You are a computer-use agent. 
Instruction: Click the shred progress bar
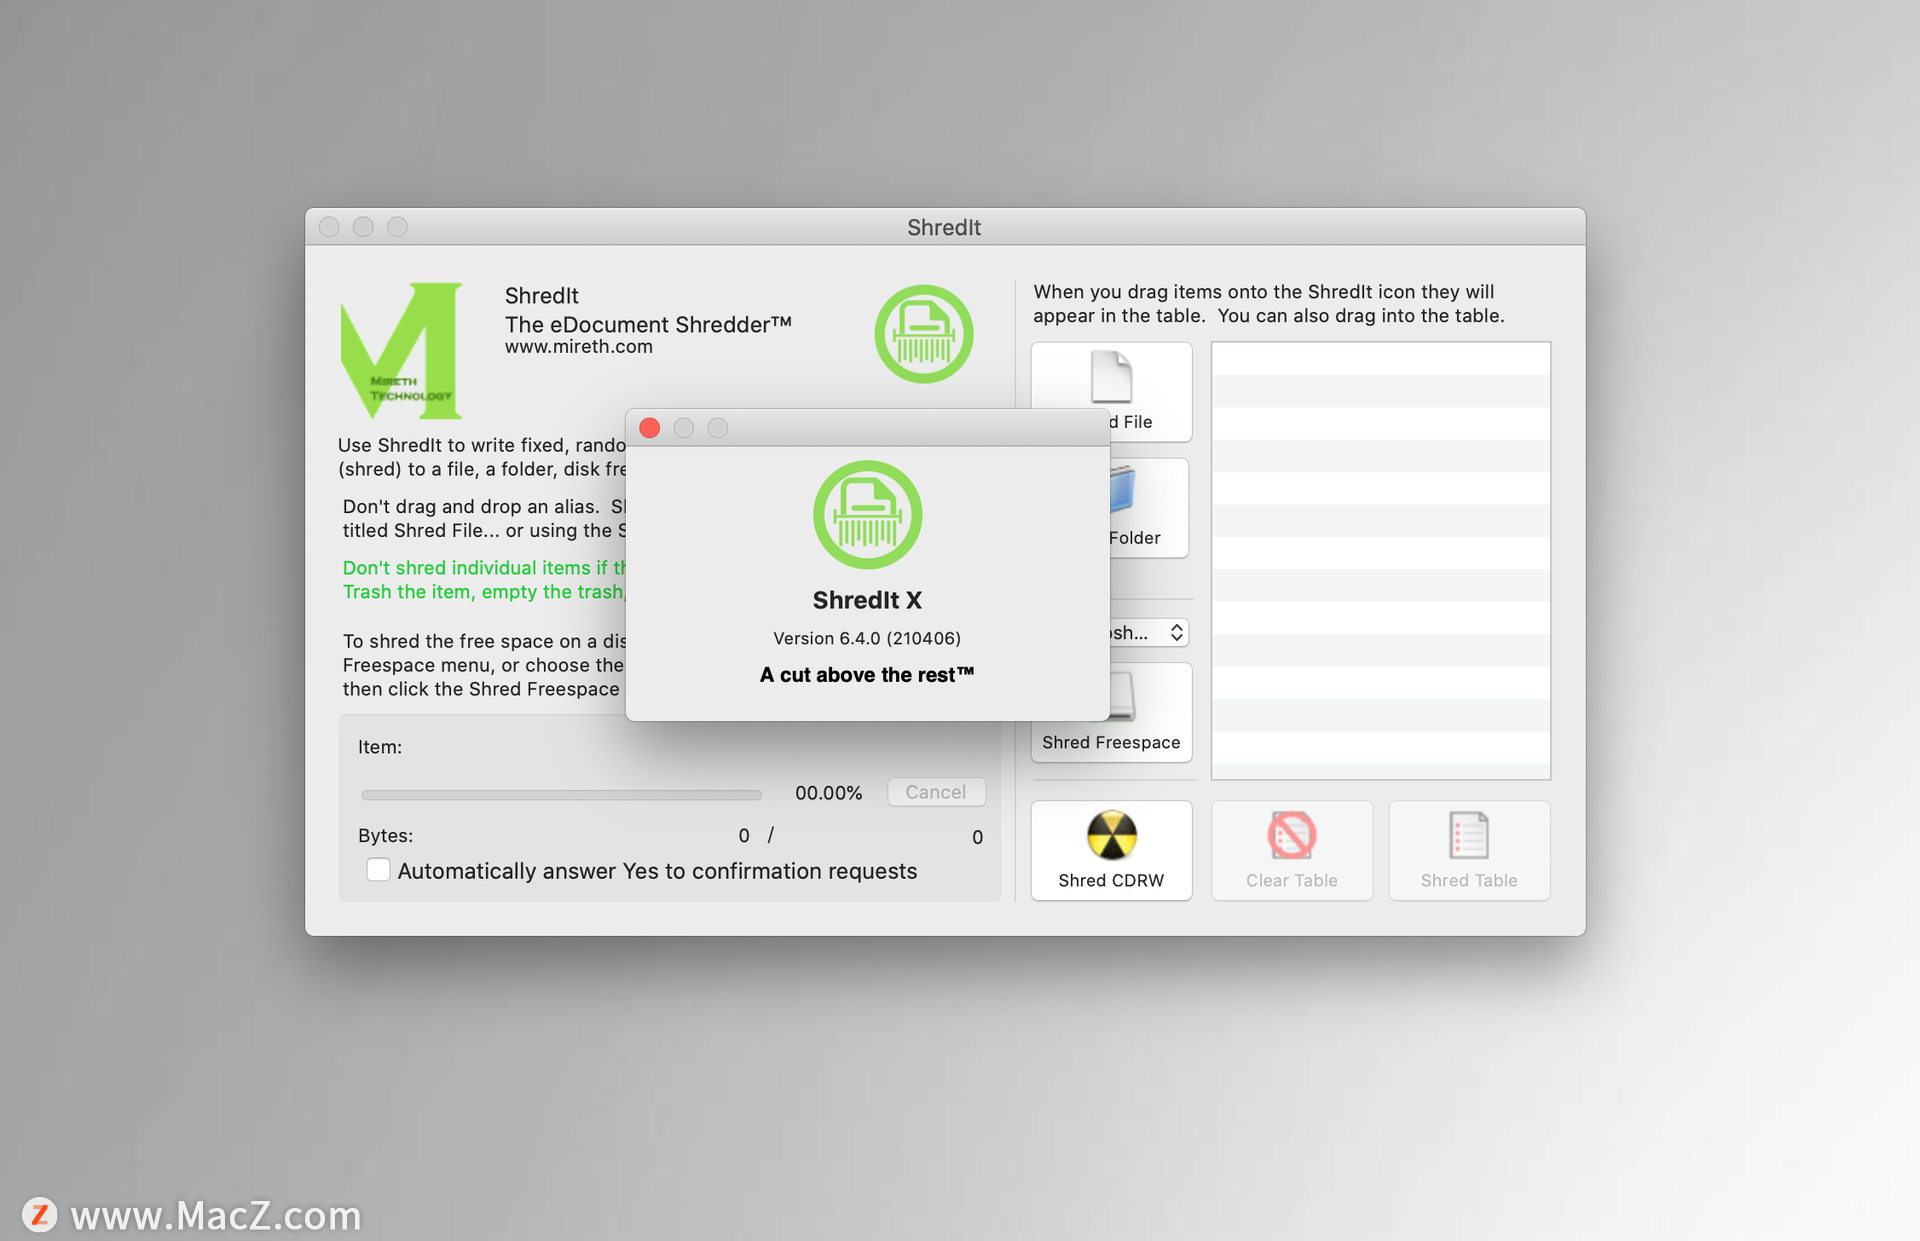[x=561, y=795]
